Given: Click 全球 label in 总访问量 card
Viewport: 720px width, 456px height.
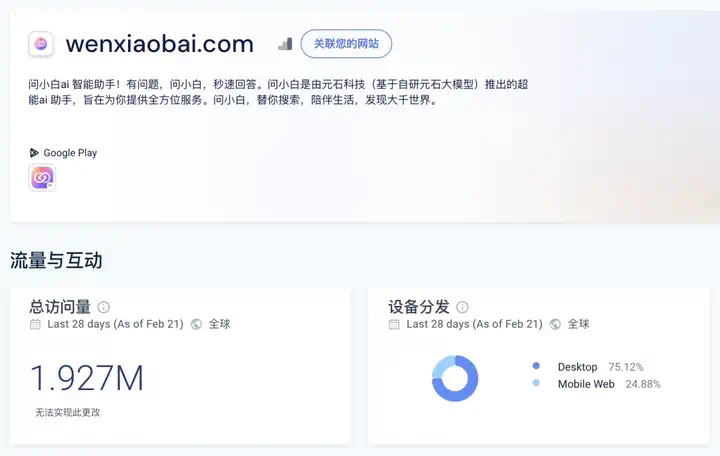Looking at the screenshot, I should click(219, 324).
